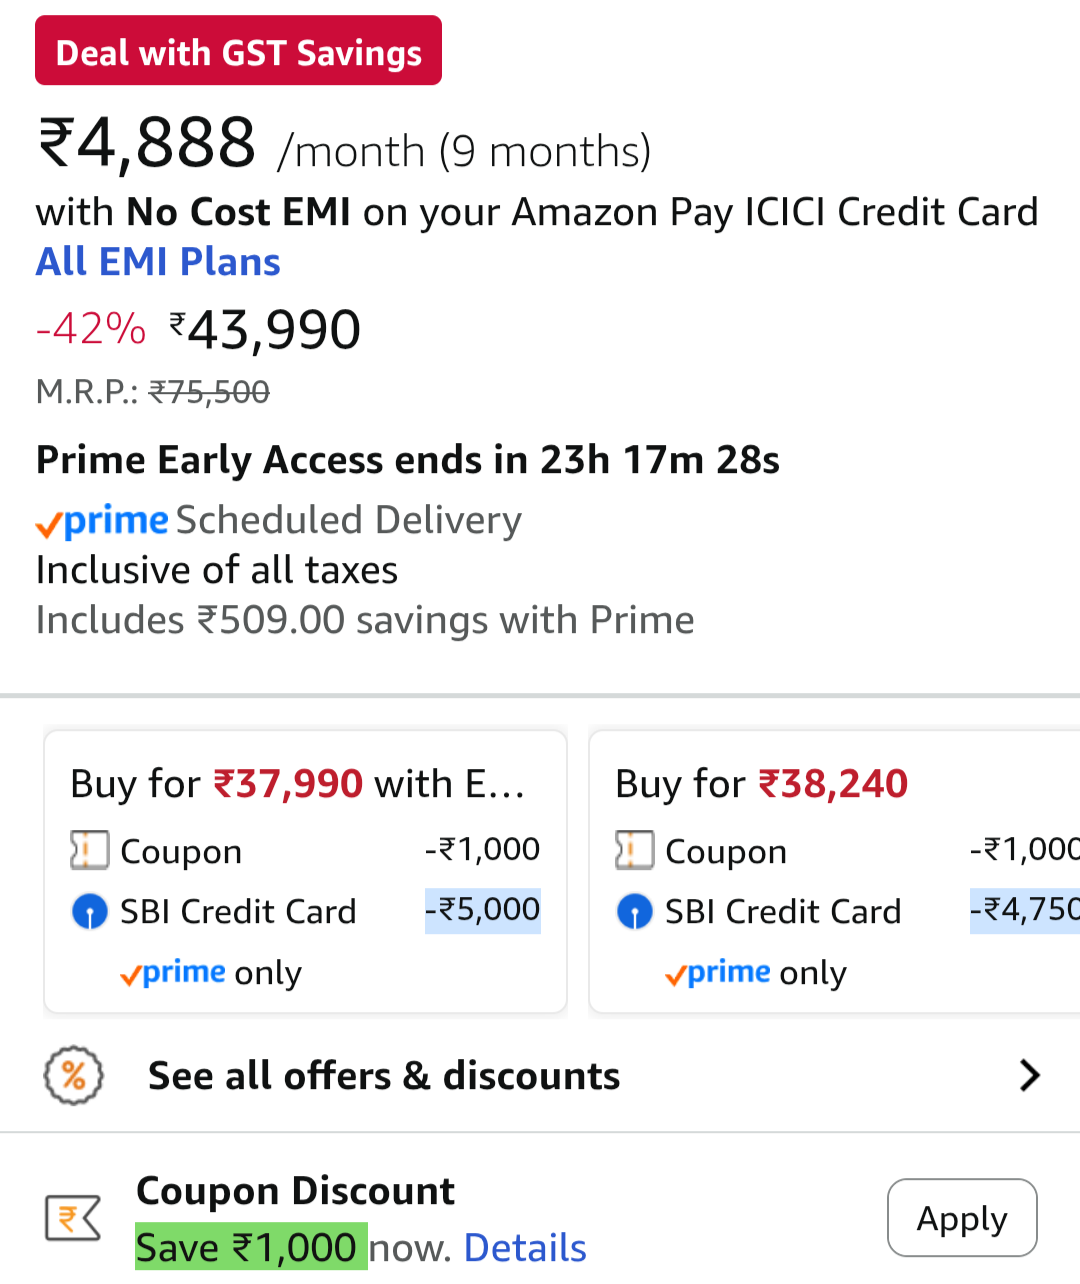Tap the percent offers badge icon

pyautogui.click(x=73, y=1076)
